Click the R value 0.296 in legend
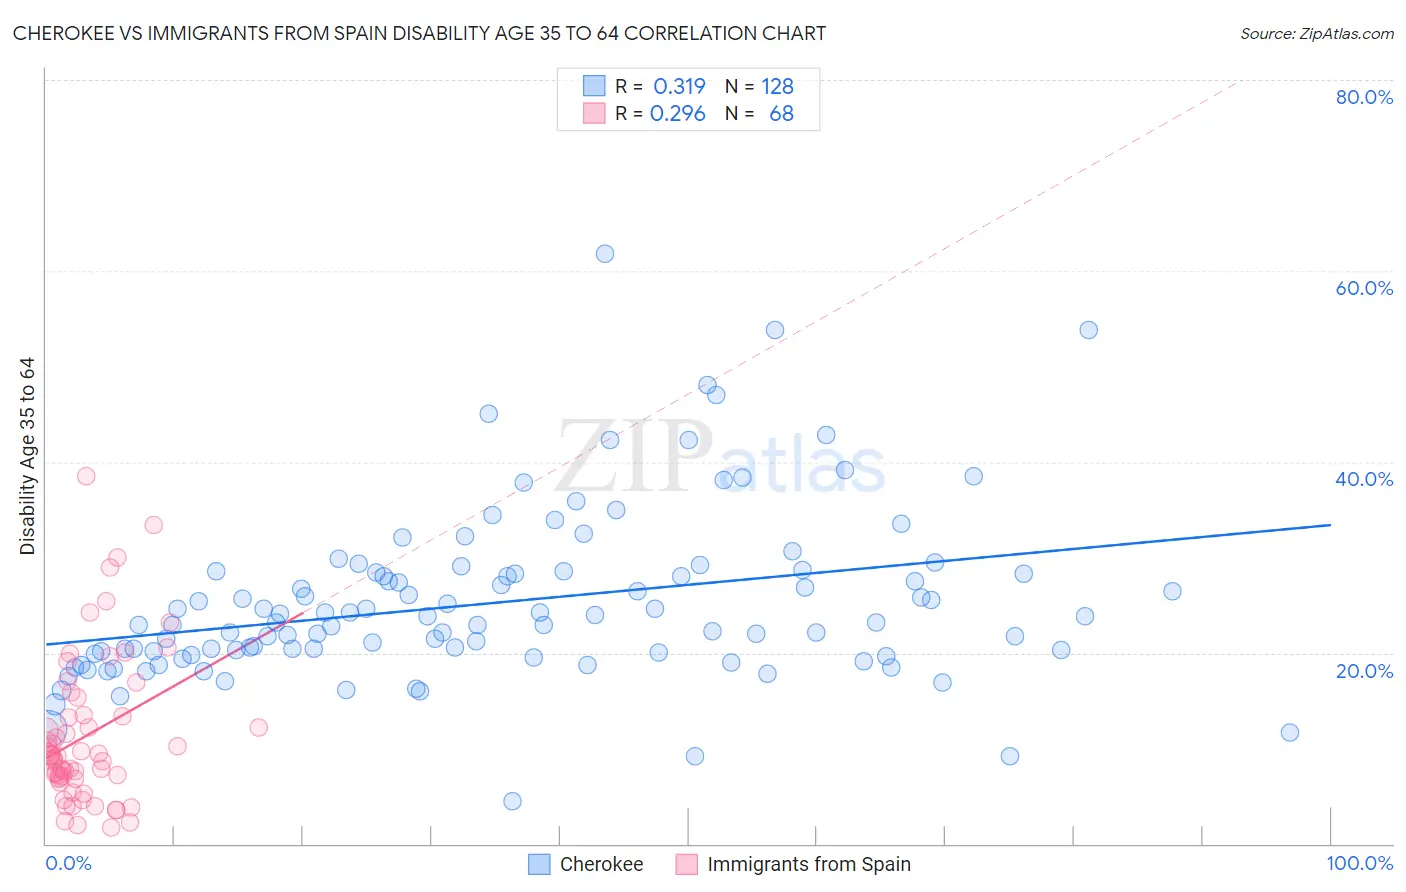 [x=678, y=113]
